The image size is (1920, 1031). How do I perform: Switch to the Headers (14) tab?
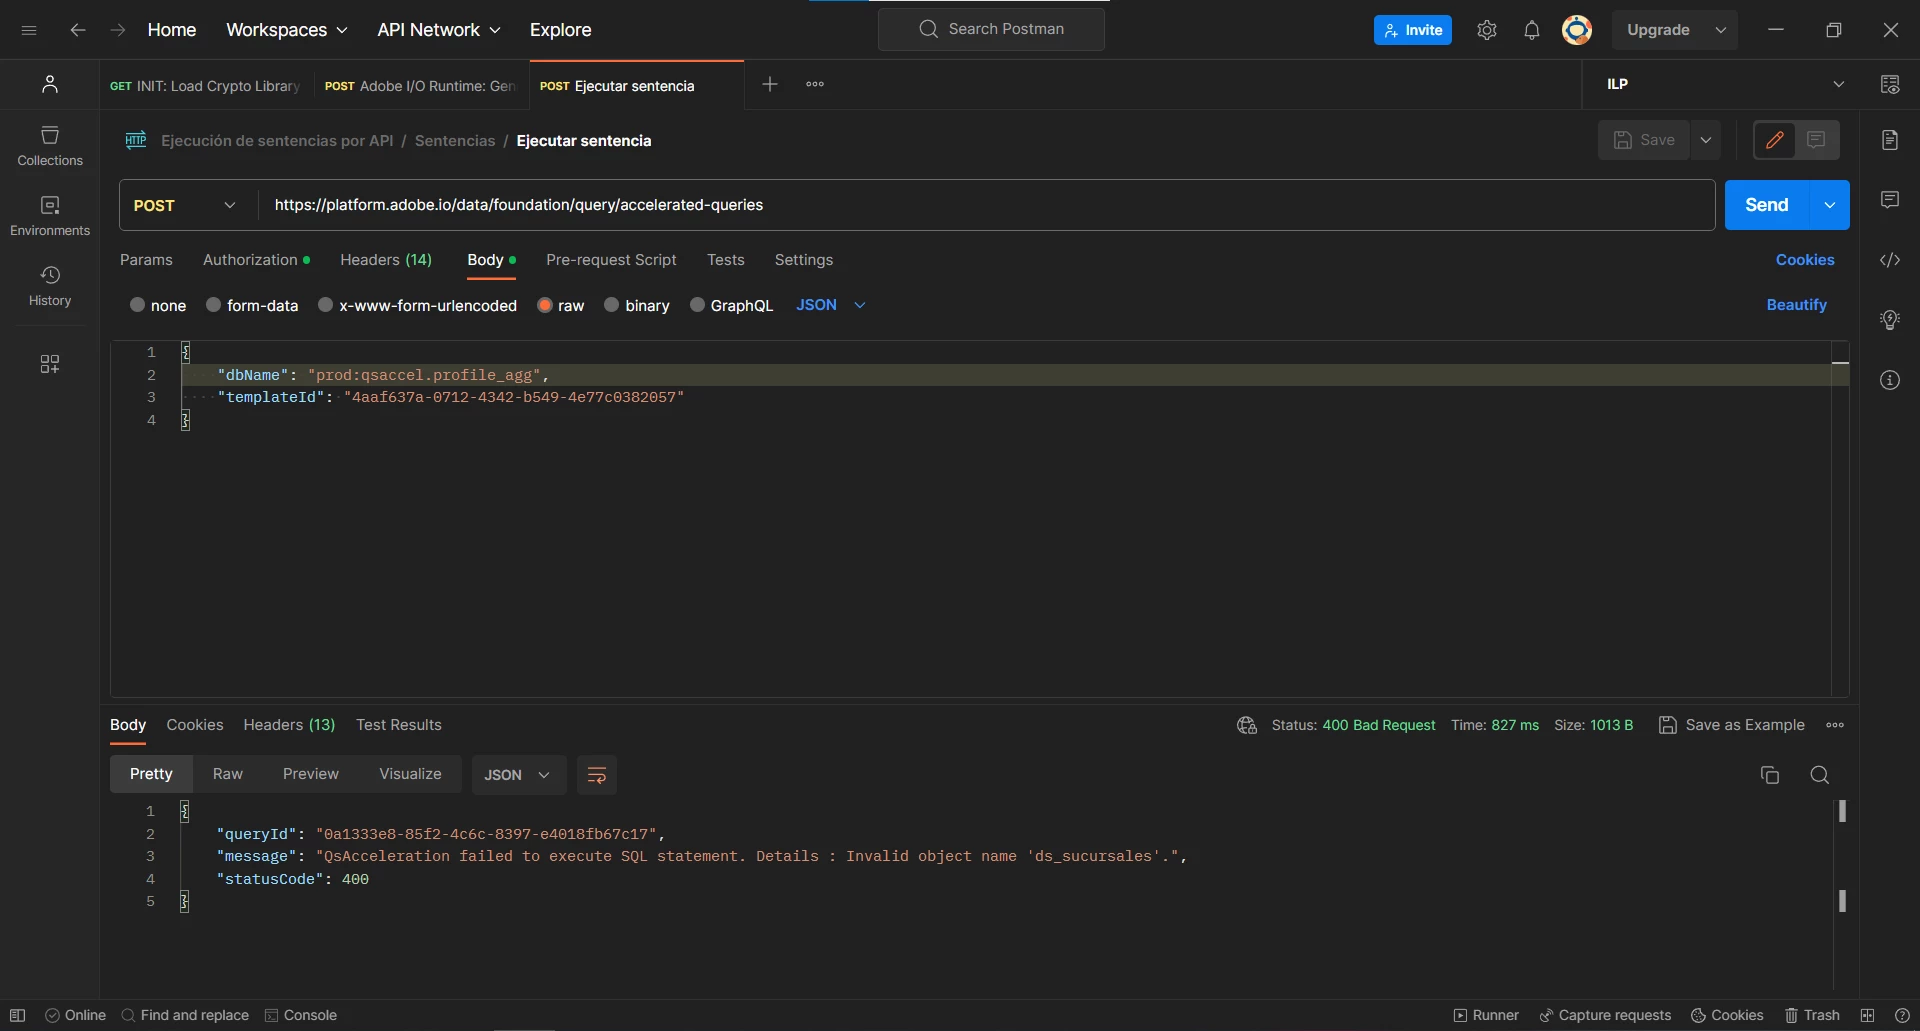coord(386,260)
